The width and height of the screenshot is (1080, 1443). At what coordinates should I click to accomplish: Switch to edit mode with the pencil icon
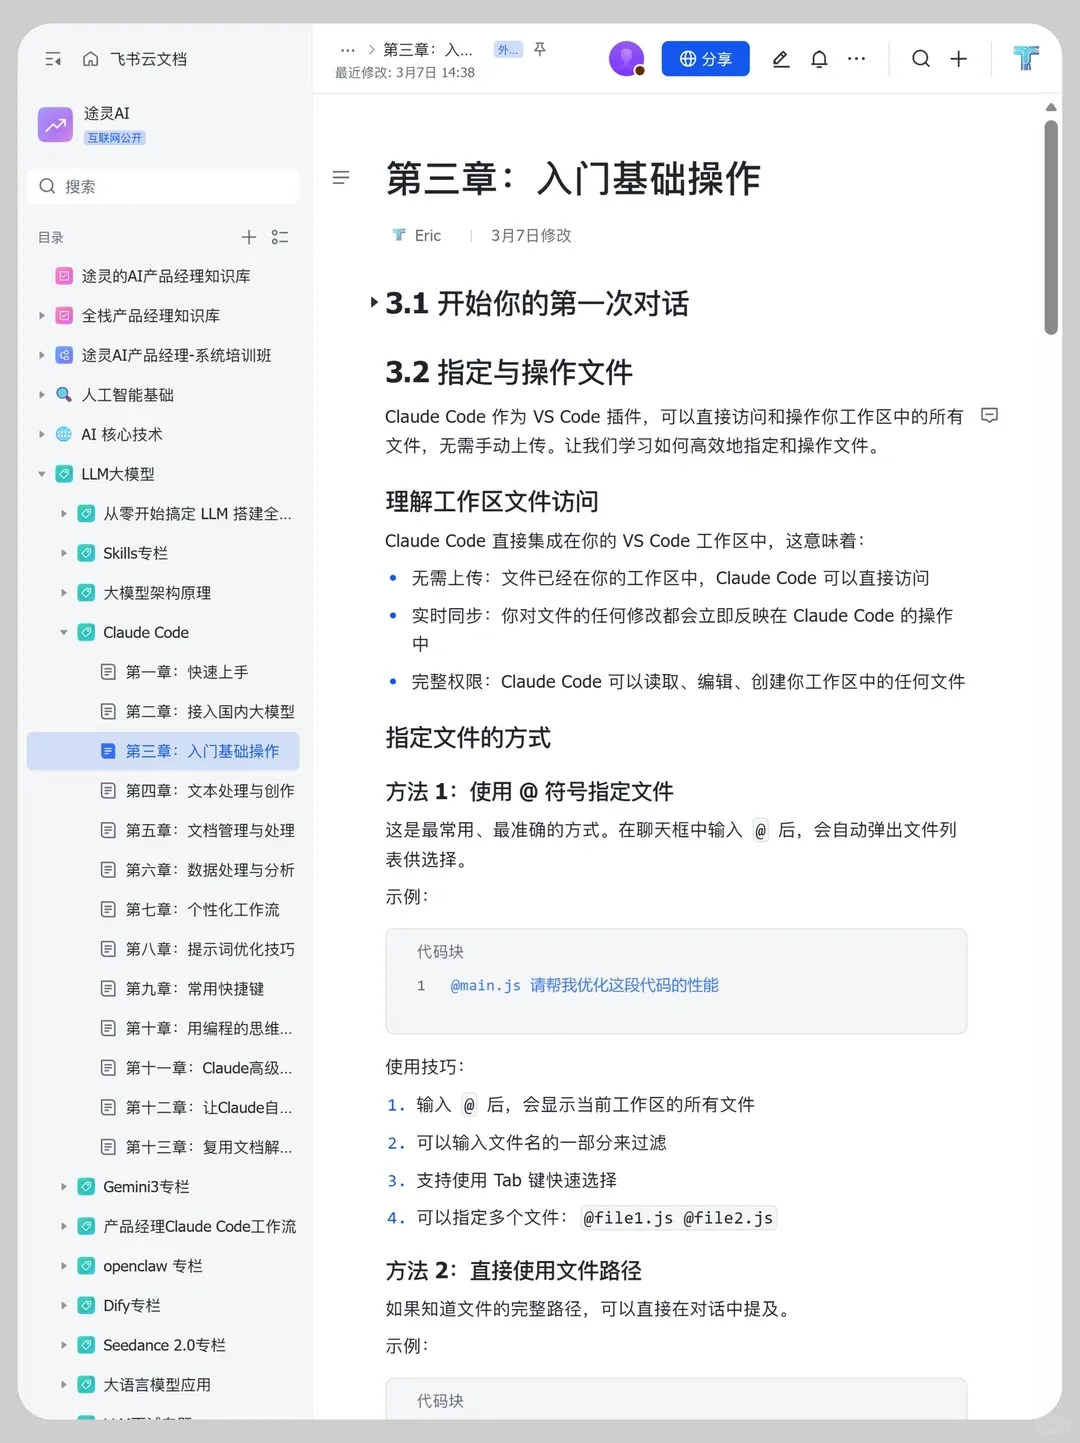[x=781, y=59]
